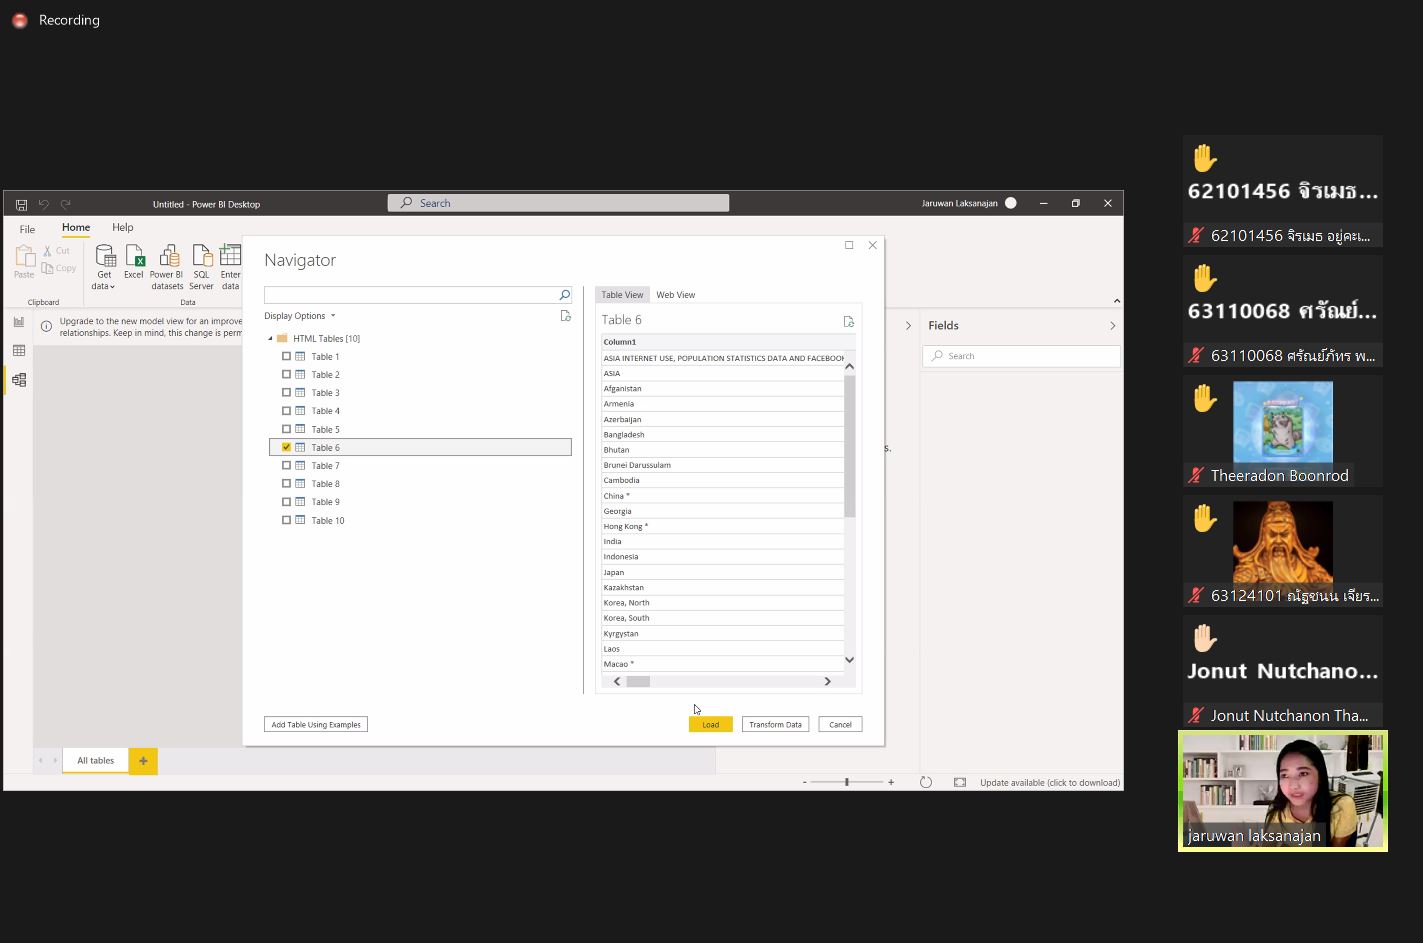Switch to Model view in left sidebar
Screen dimensions: 1423x943
[x=19, y=380]
